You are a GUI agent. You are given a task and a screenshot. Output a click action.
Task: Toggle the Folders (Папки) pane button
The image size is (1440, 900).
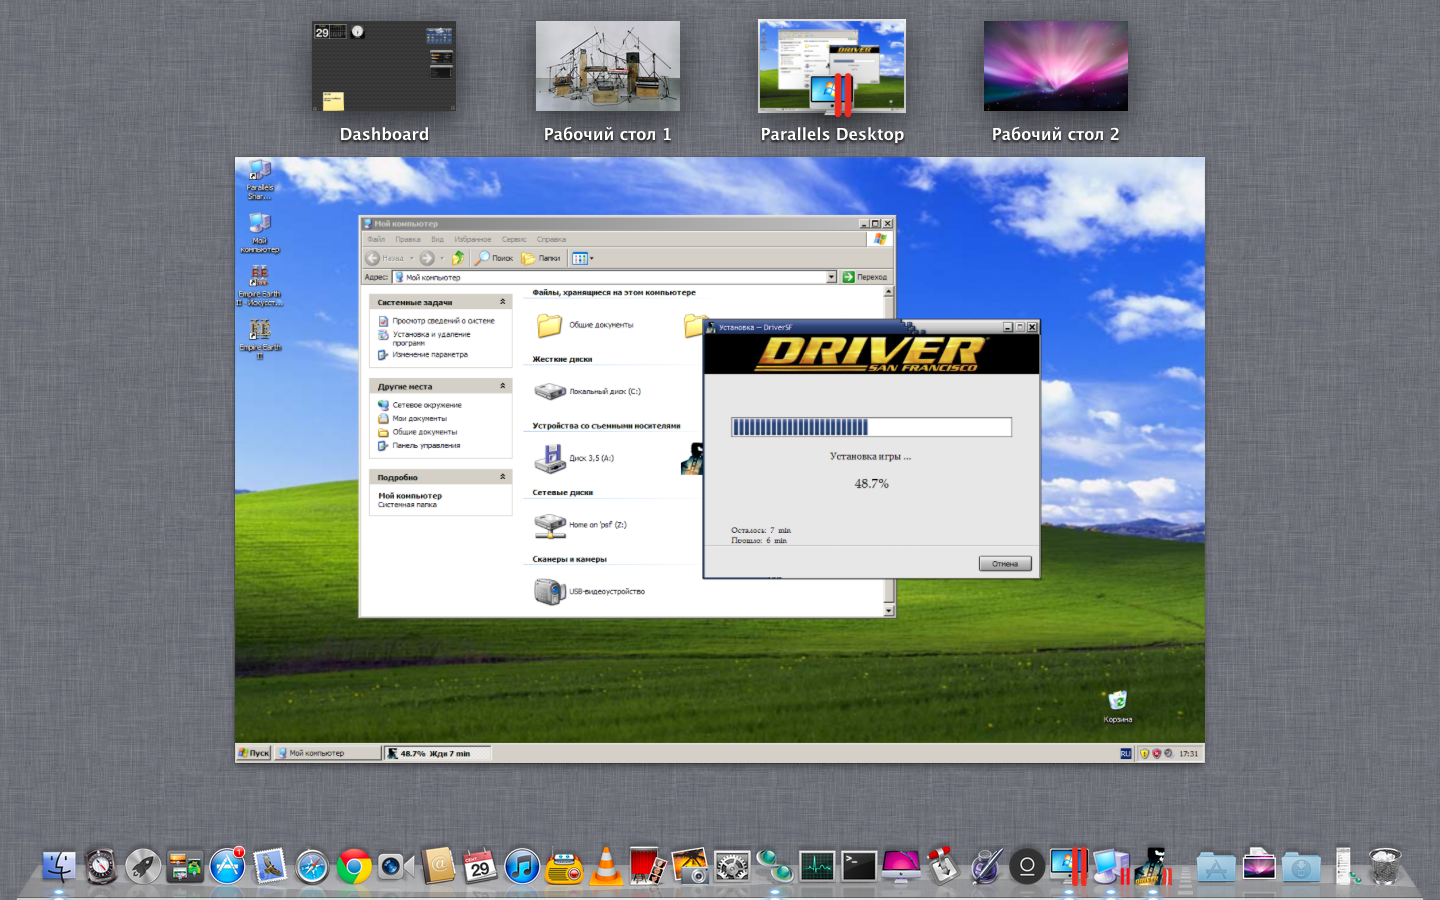[541, 258]
